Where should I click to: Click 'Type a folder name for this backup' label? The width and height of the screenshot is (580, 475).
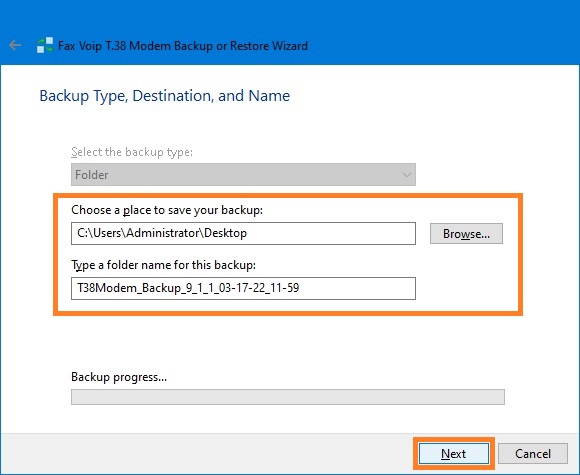pos(163,265)
